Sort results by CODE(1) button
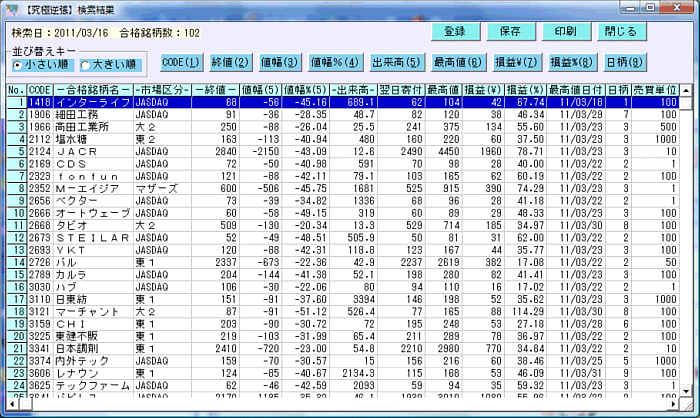This screenshot has height=418, width=700. [181, 62]
